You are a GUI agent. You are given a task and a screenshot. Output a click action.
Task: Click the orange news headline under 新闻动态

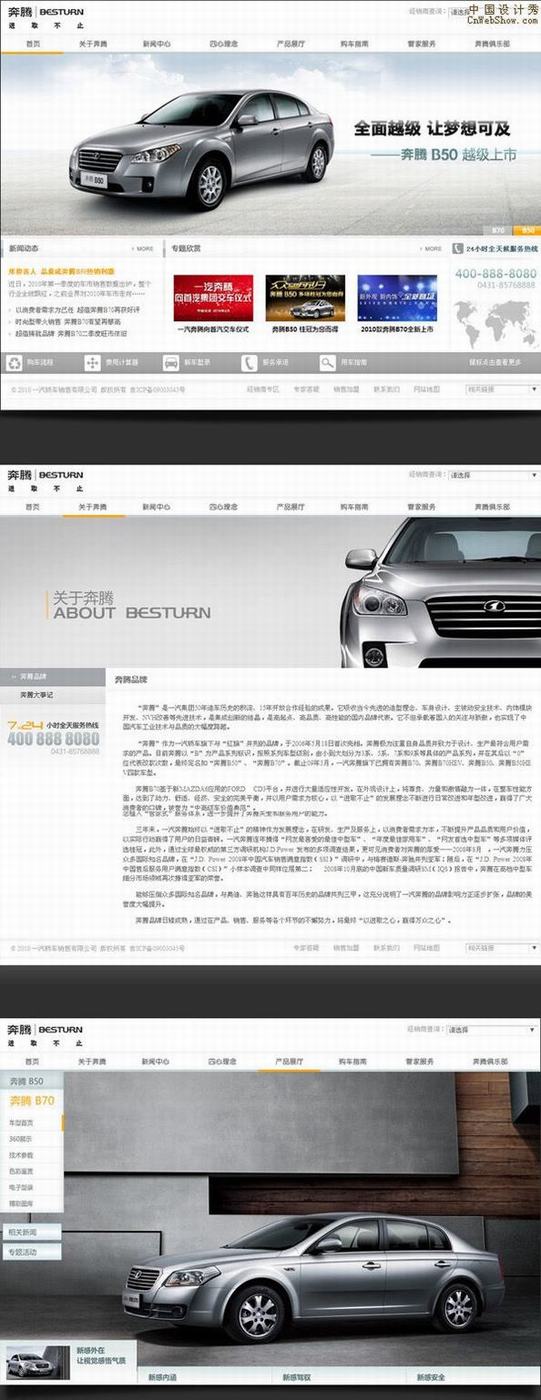coord(62,271)
